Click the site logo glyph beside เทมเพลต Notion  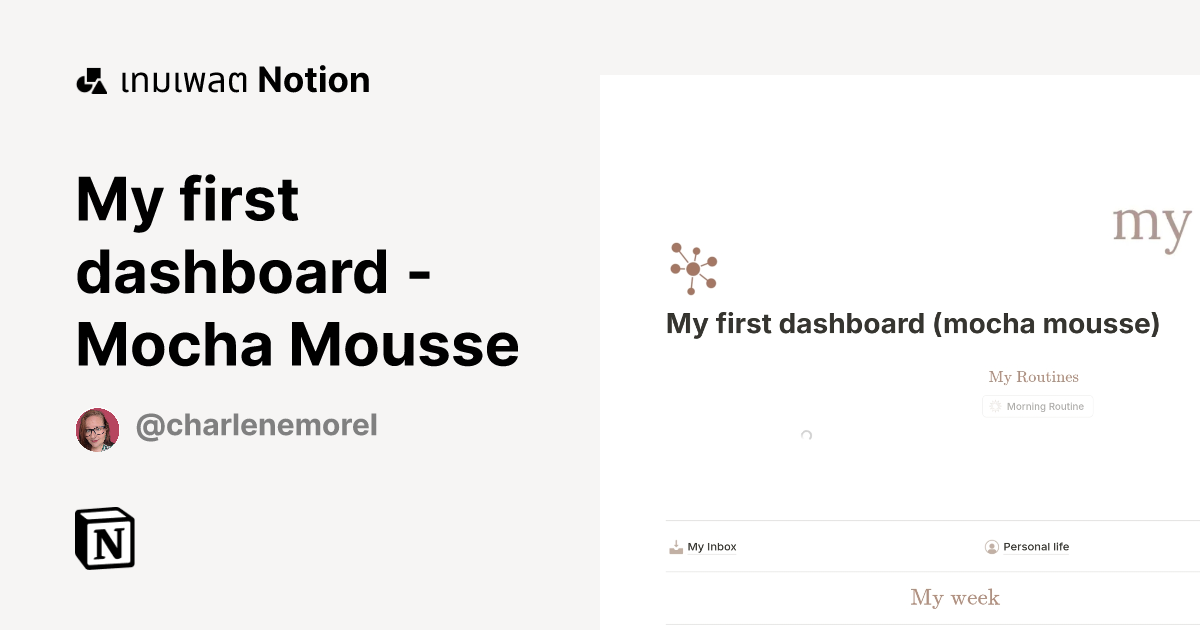point(91,79)
